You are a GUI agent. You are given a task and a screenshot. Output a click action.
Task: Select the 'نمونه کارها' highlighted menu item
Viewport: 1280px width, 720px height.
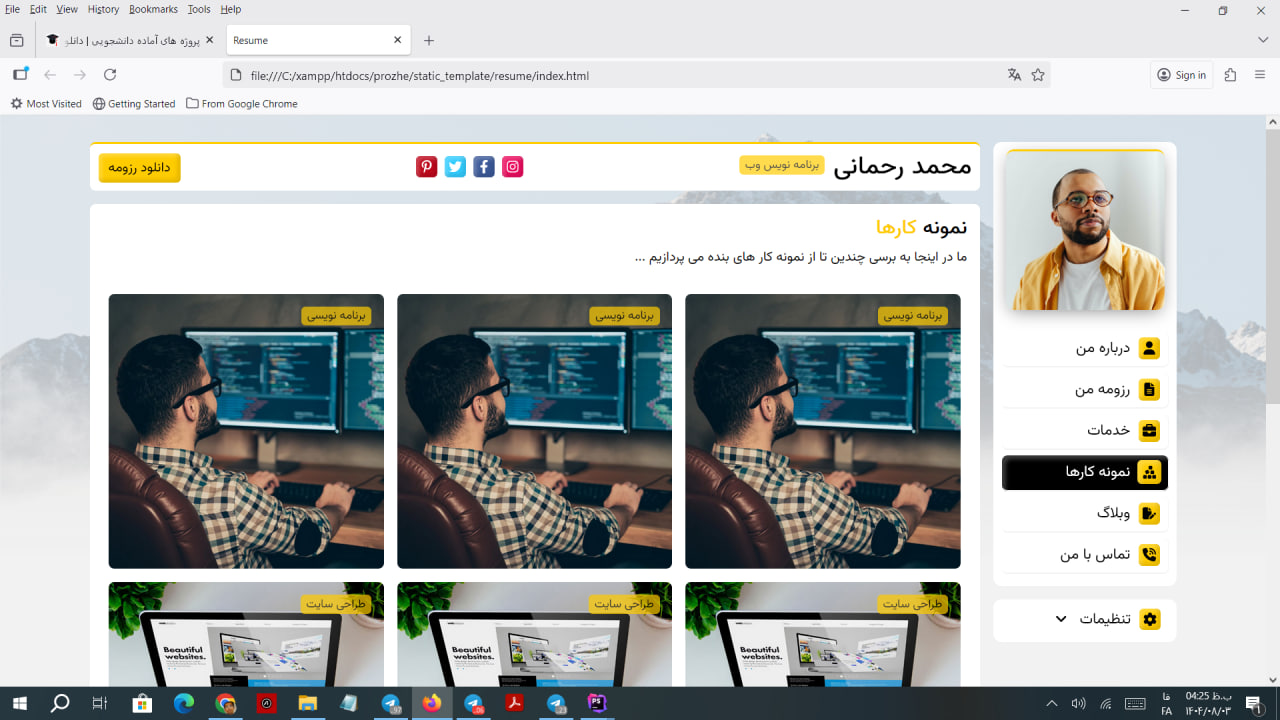tap(1085, 472)
